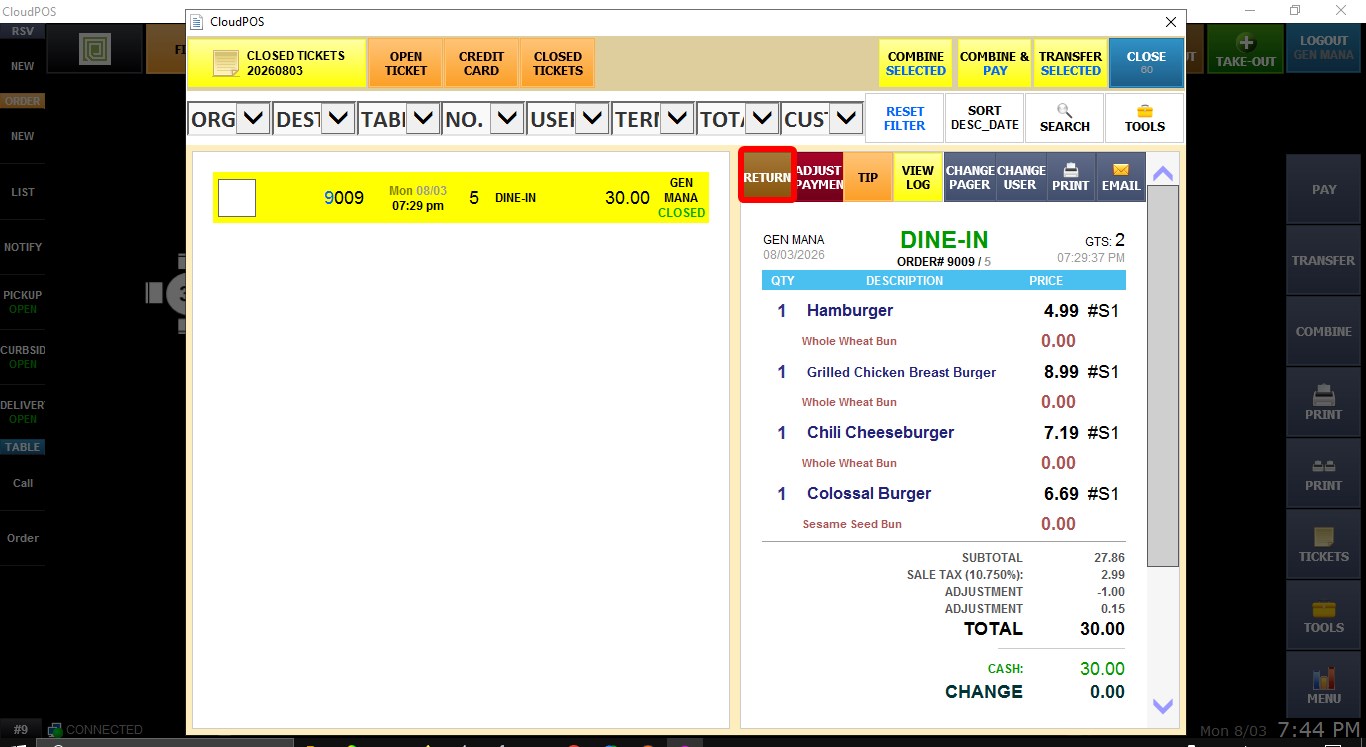
Task: Click the square logo icon in main window
Action: click(94, 49)
